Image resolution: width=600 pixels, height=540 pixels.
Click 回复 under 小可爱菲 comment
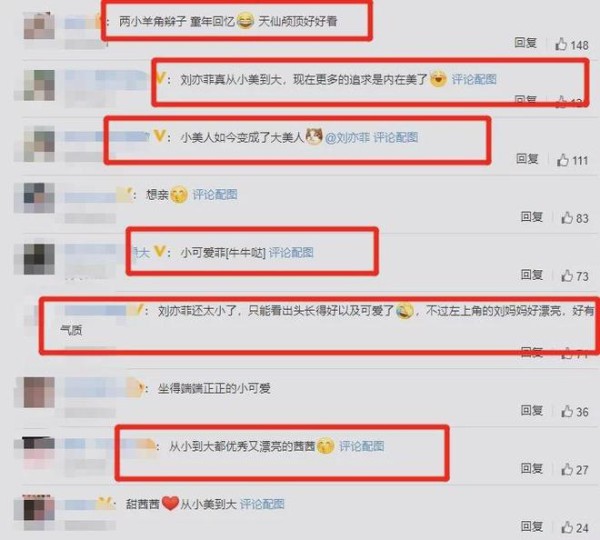[532, 274]
